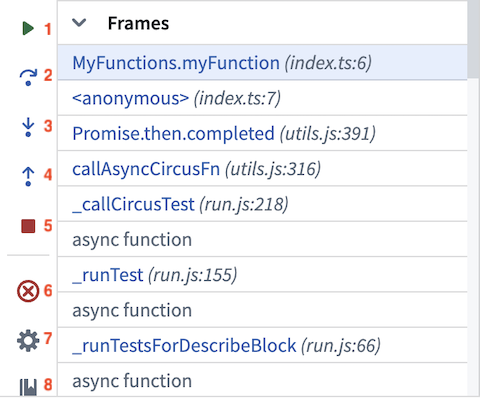Viewport: 480px width, 400px height.
Task: Collapse the Frames section chevron
Action: click(x=79, y=23)
